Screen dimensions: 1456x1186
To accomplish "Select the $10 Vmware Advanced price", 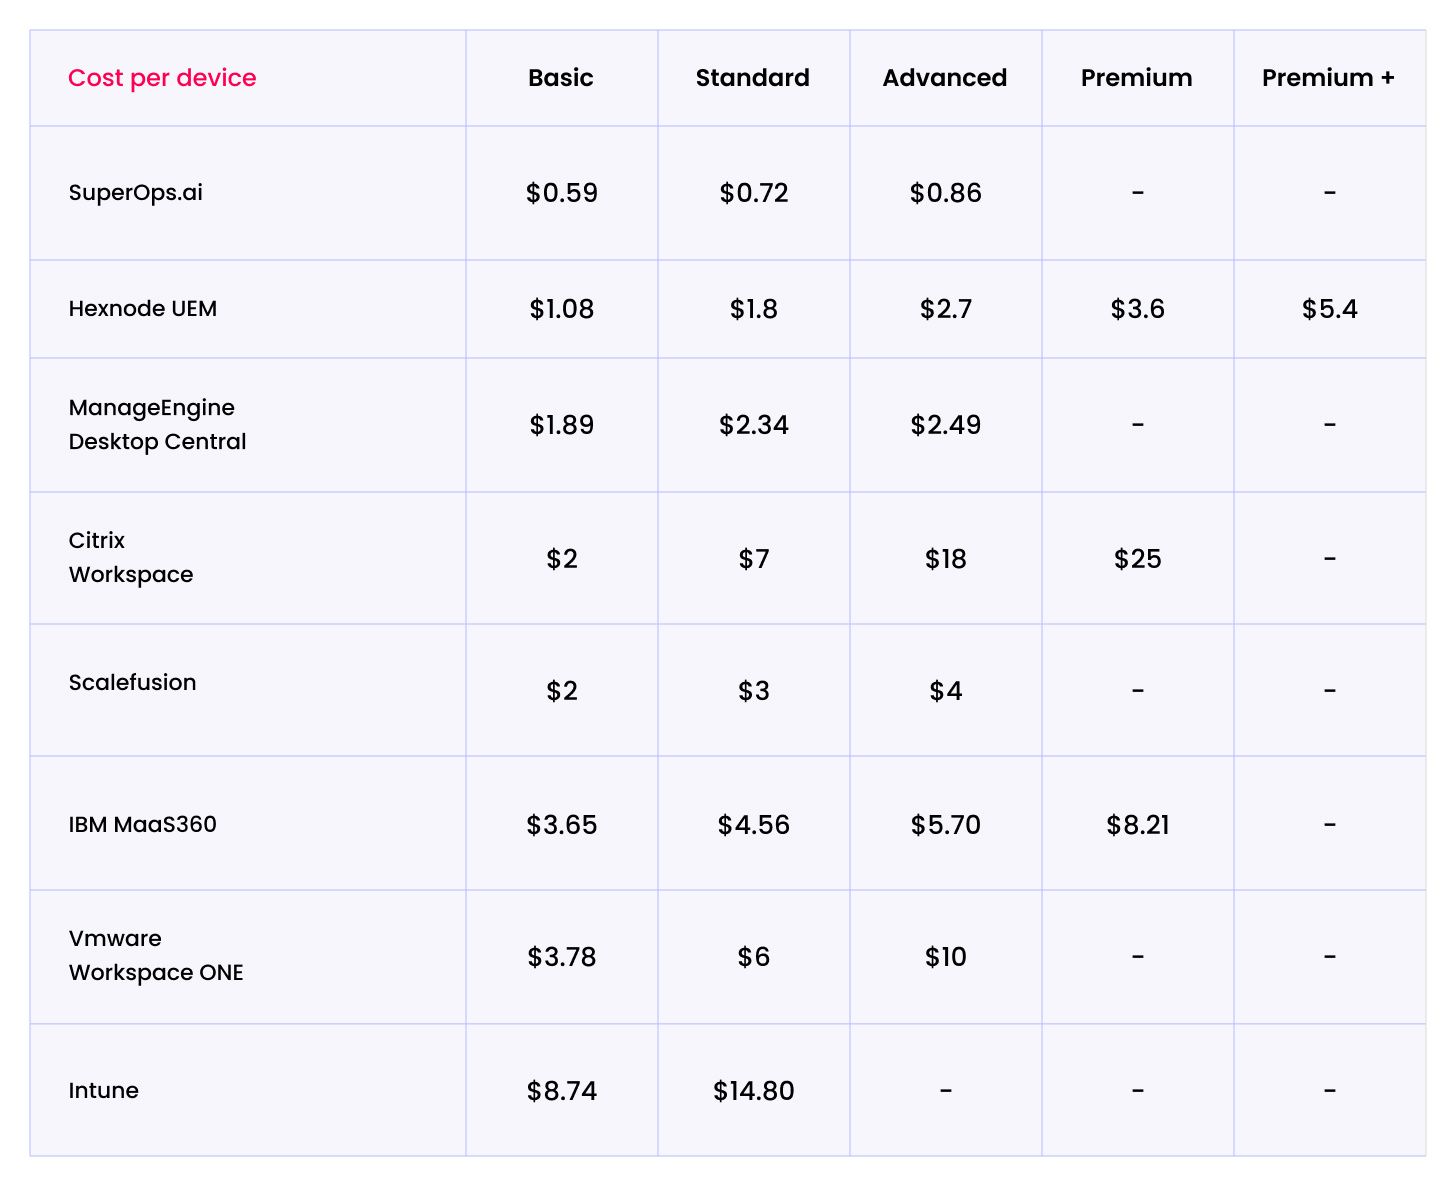I will [946, 957].
